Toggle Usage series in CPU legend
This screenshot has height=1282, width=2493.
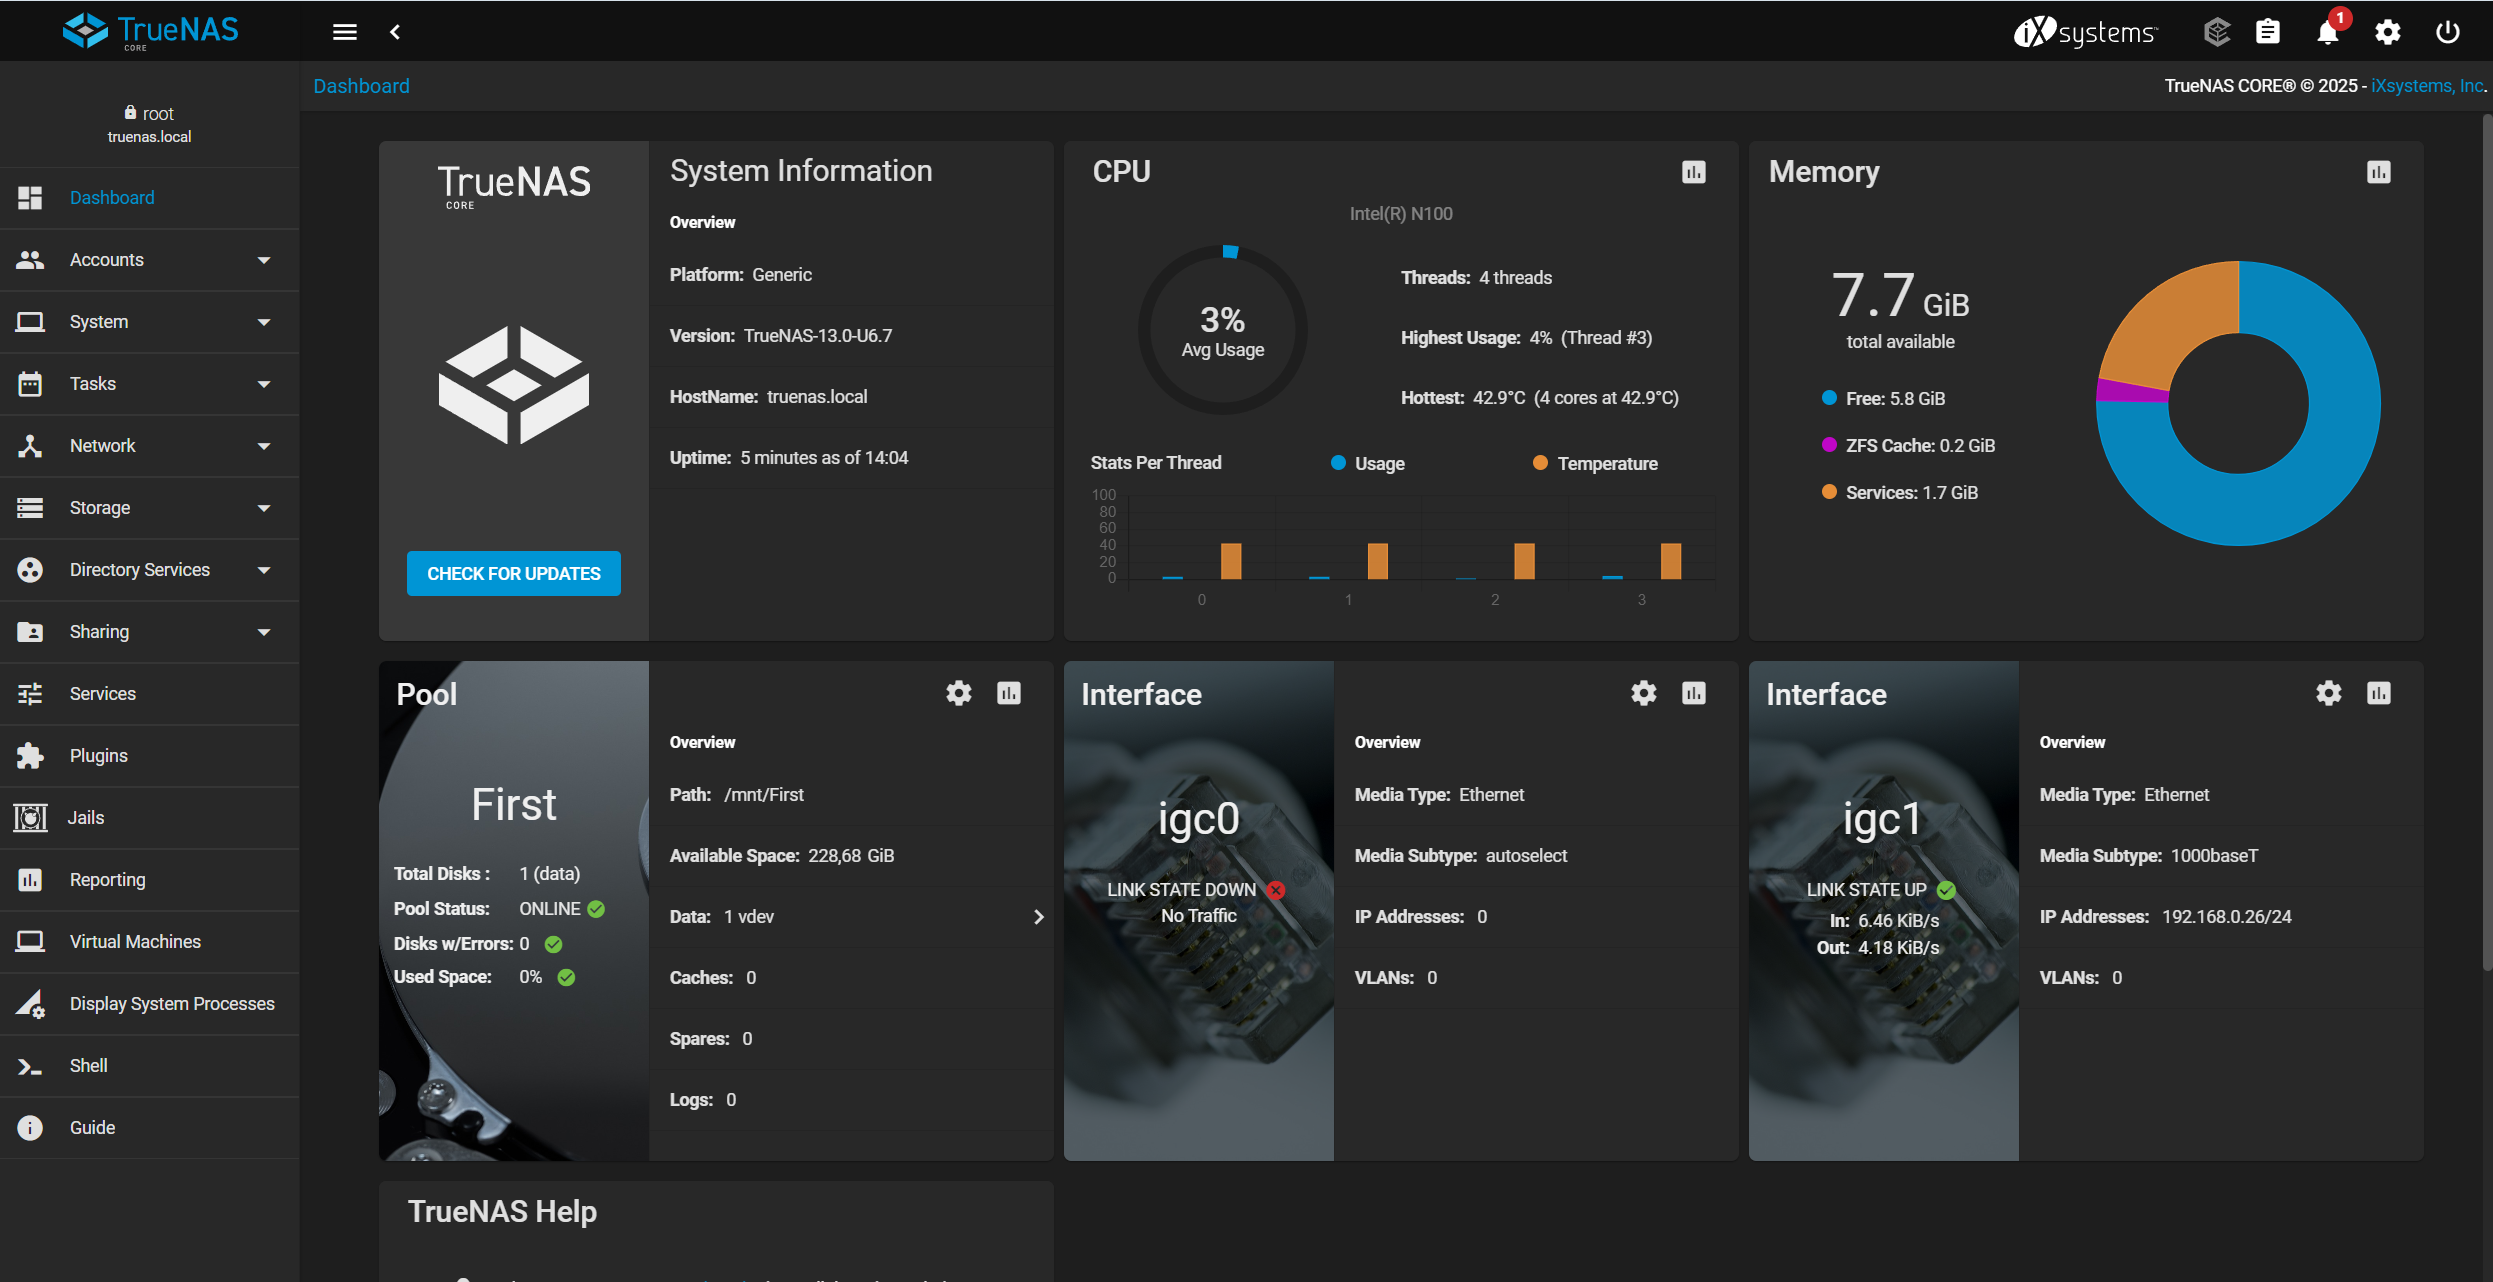(x=1368, y=463)
